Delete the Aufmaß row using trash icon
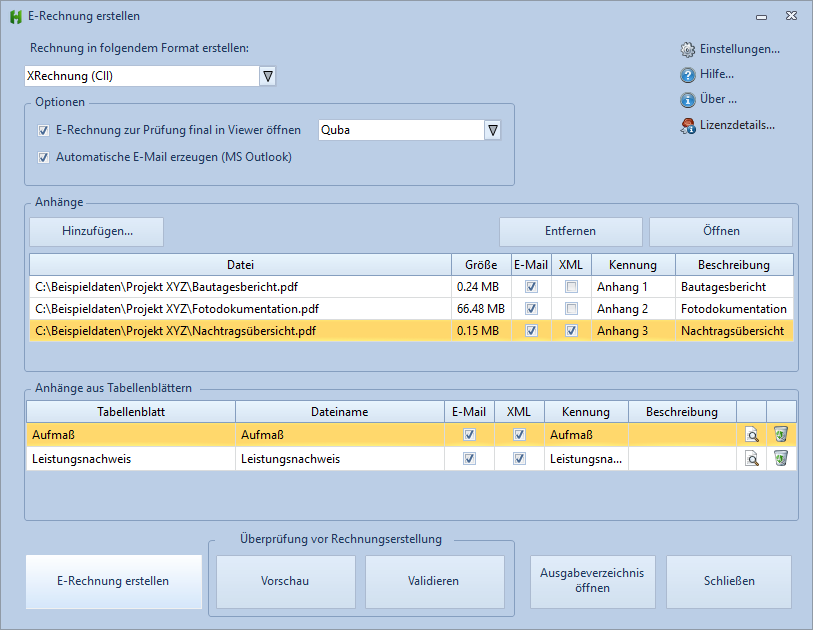Viewport: 813px width, 630px height. (x=781, y=434)
